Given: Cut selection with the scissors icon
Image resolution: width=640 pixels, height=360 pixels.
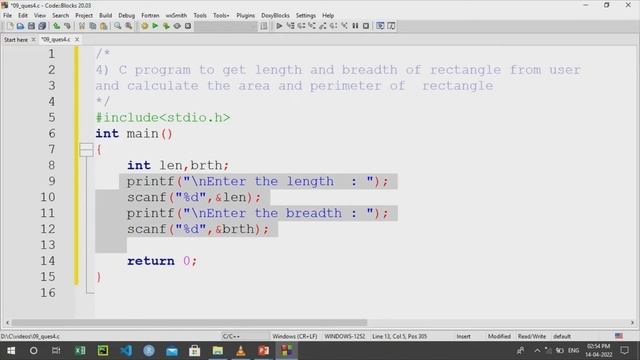Looking at the screenshot, I should point(82,26).
